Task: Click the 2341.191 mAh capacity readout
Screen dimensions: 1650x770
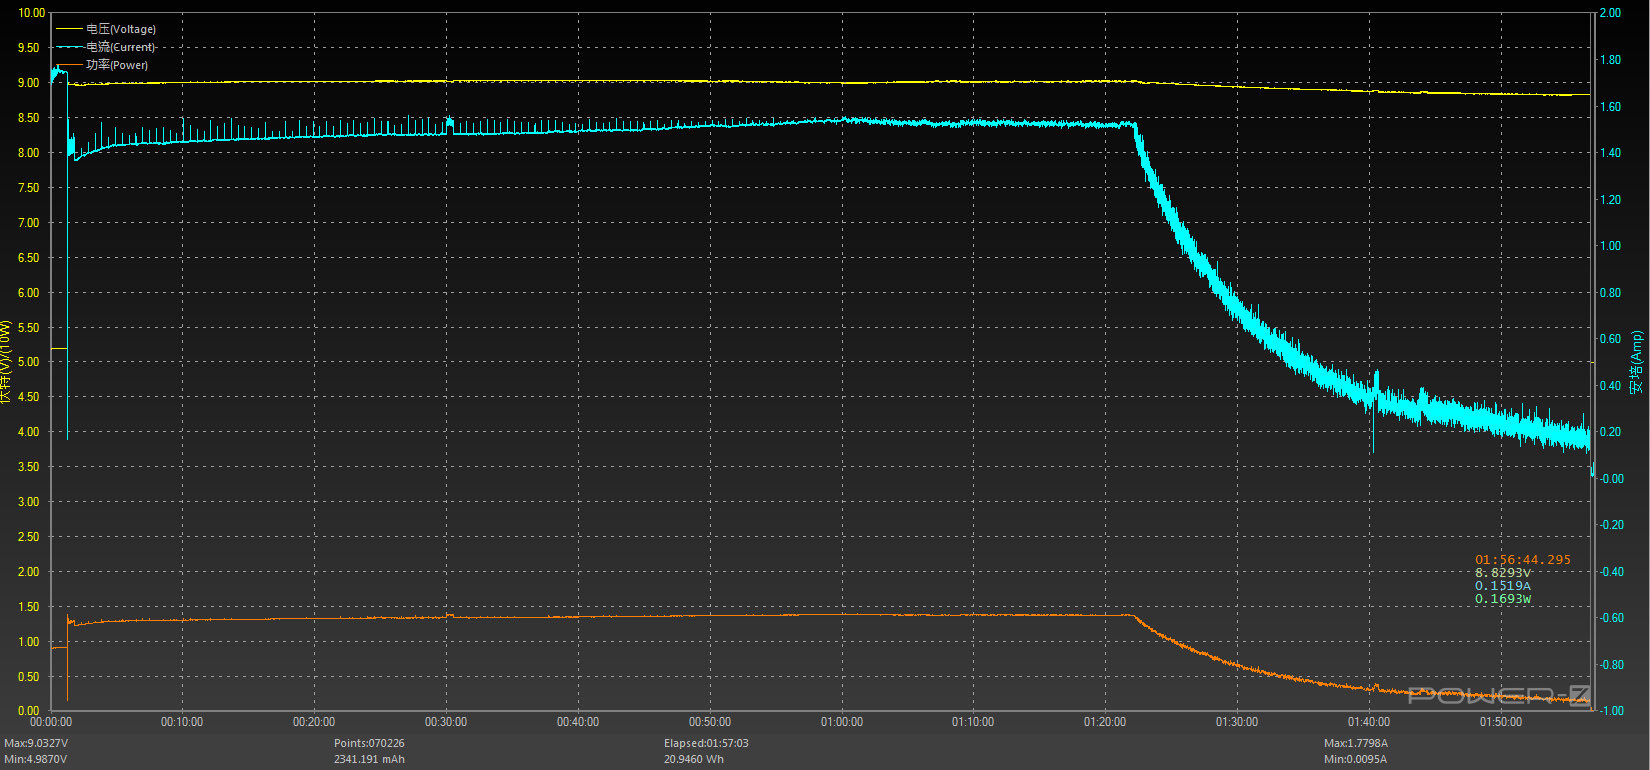Action: pyautogui.click(x=369, y=759)
